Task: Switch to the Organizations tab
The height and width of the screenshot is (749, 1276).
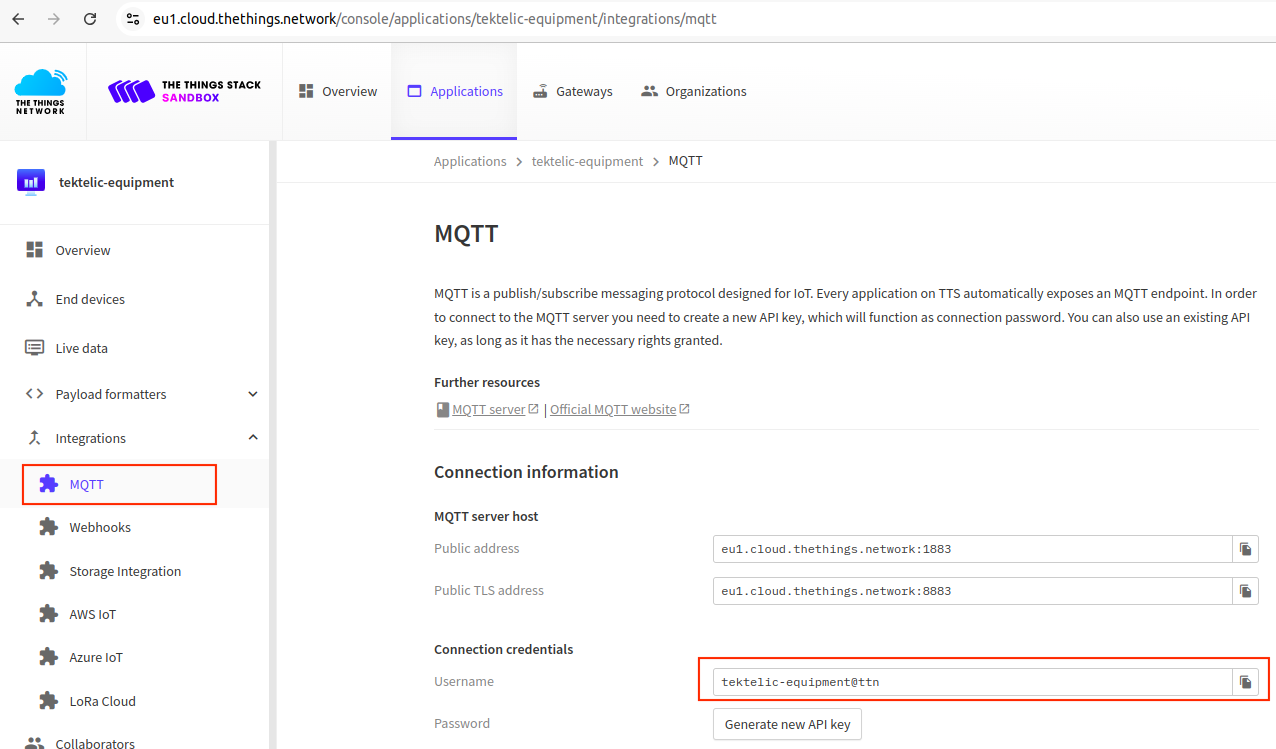Action: pos(693,91)
